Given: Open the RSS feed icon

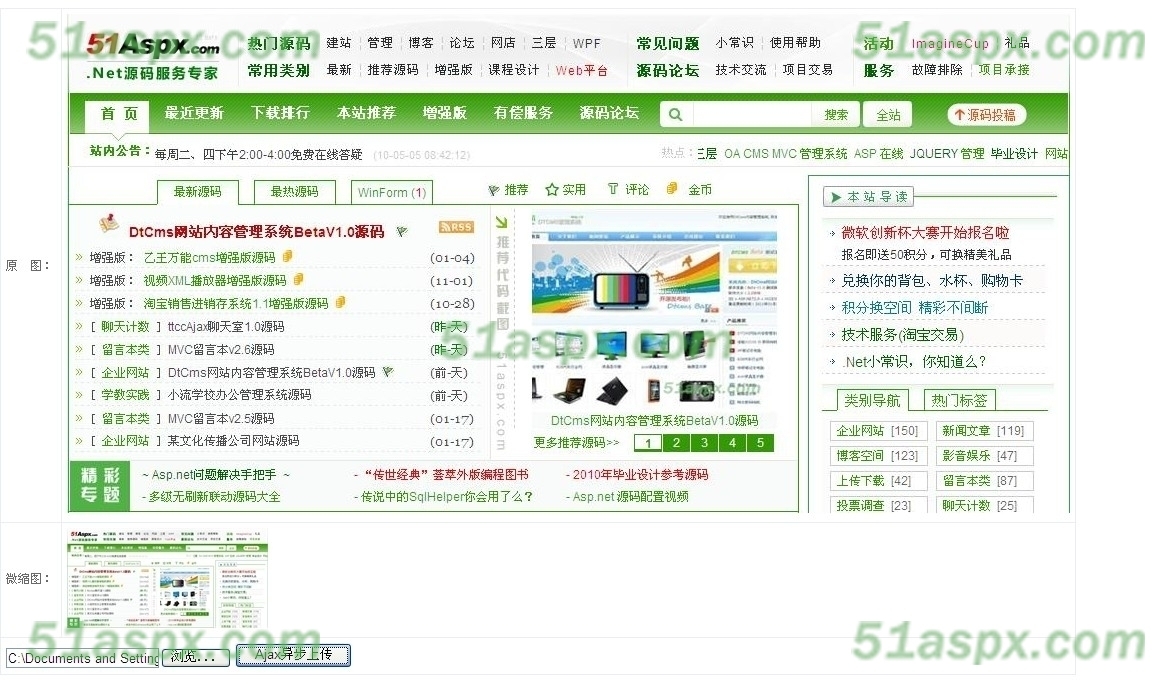Looking at the screenshot, I should [456, 227].
